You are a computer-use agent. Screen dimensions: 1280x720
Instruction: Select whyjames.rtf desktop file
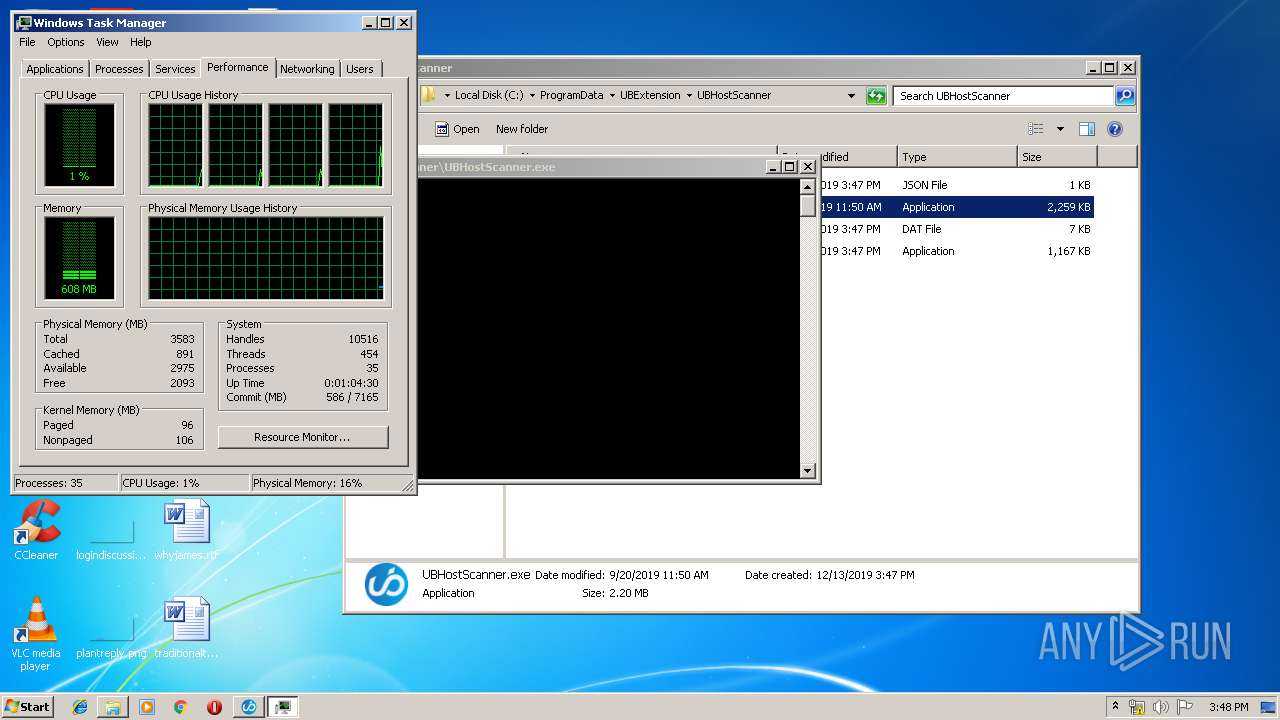186,530
